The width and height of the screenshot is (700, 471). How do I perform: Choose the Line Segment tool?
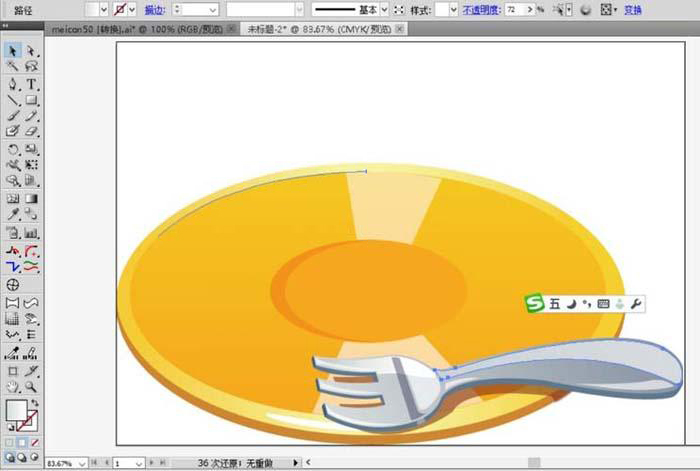tap(12, 100)
